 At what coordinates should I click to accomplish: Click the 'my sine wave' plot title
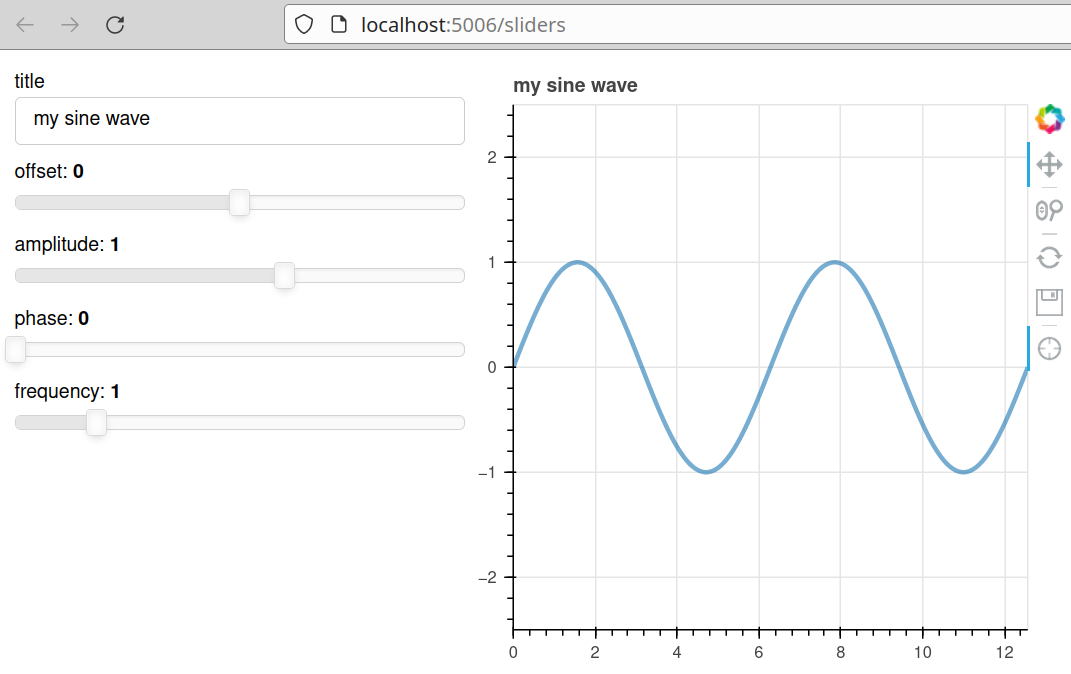coord(575,86)
